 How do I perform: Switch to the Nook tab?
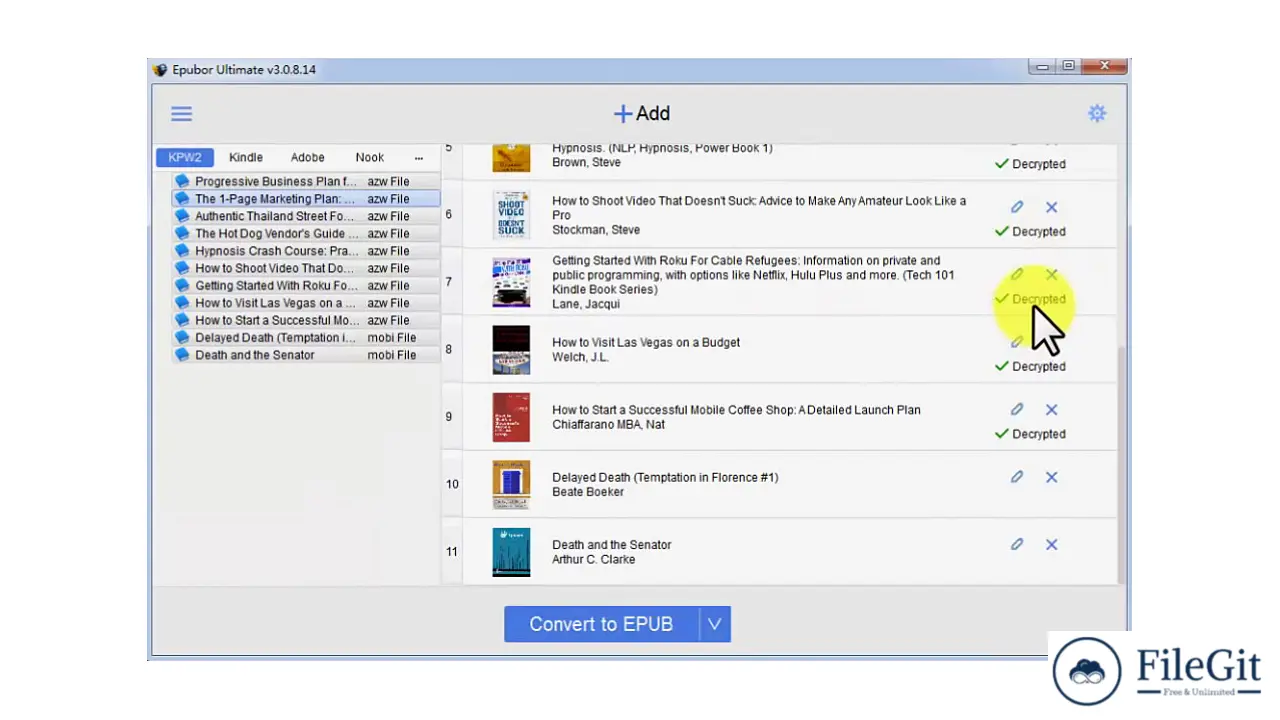point(370,157)
